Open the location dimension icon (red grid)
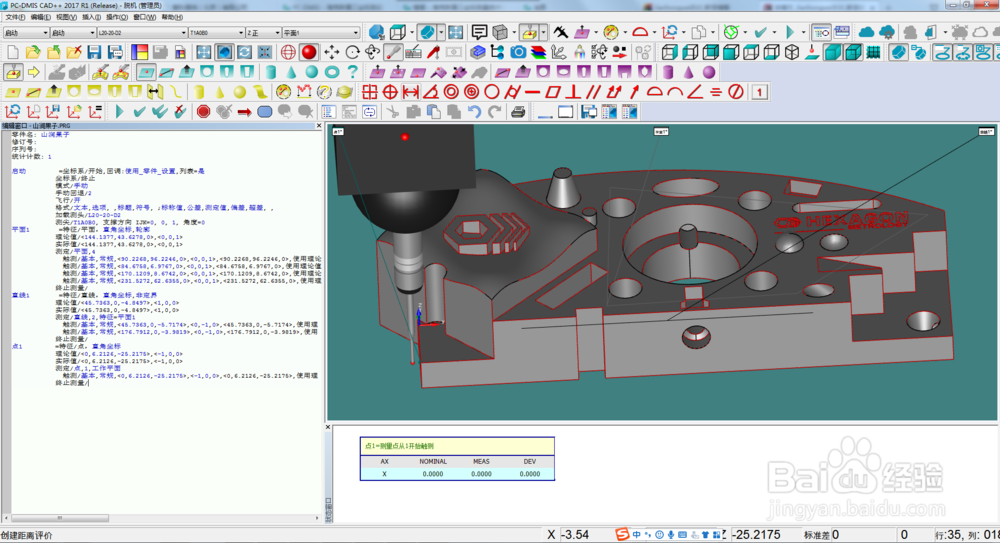The height and width of the screenshot is (543, 1000). click(370, 92)
